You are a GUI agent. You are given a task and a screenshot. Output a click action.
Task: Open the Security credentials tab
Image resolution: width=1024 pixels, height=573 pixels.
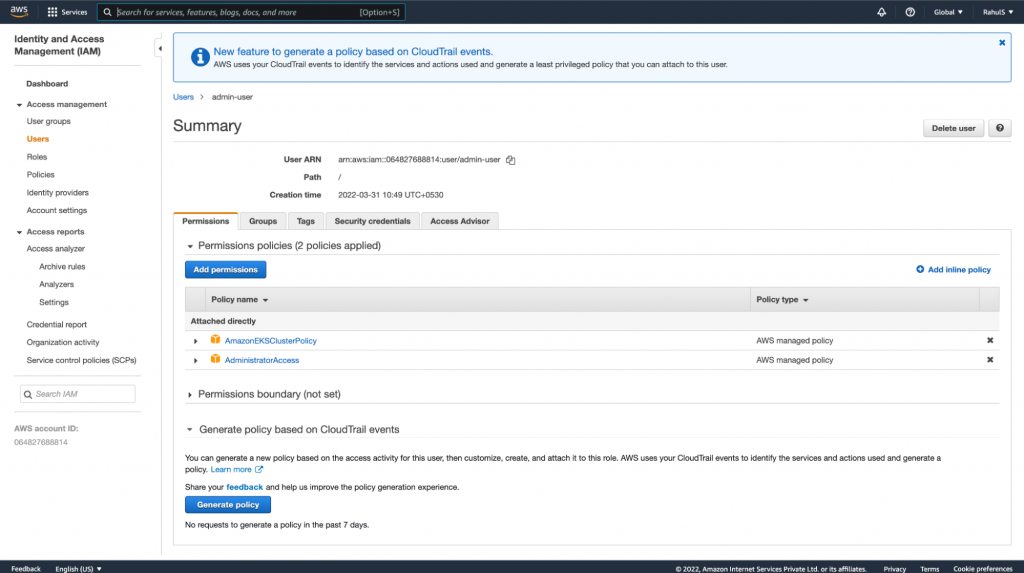pyautogui.click(x=372, y=221)
